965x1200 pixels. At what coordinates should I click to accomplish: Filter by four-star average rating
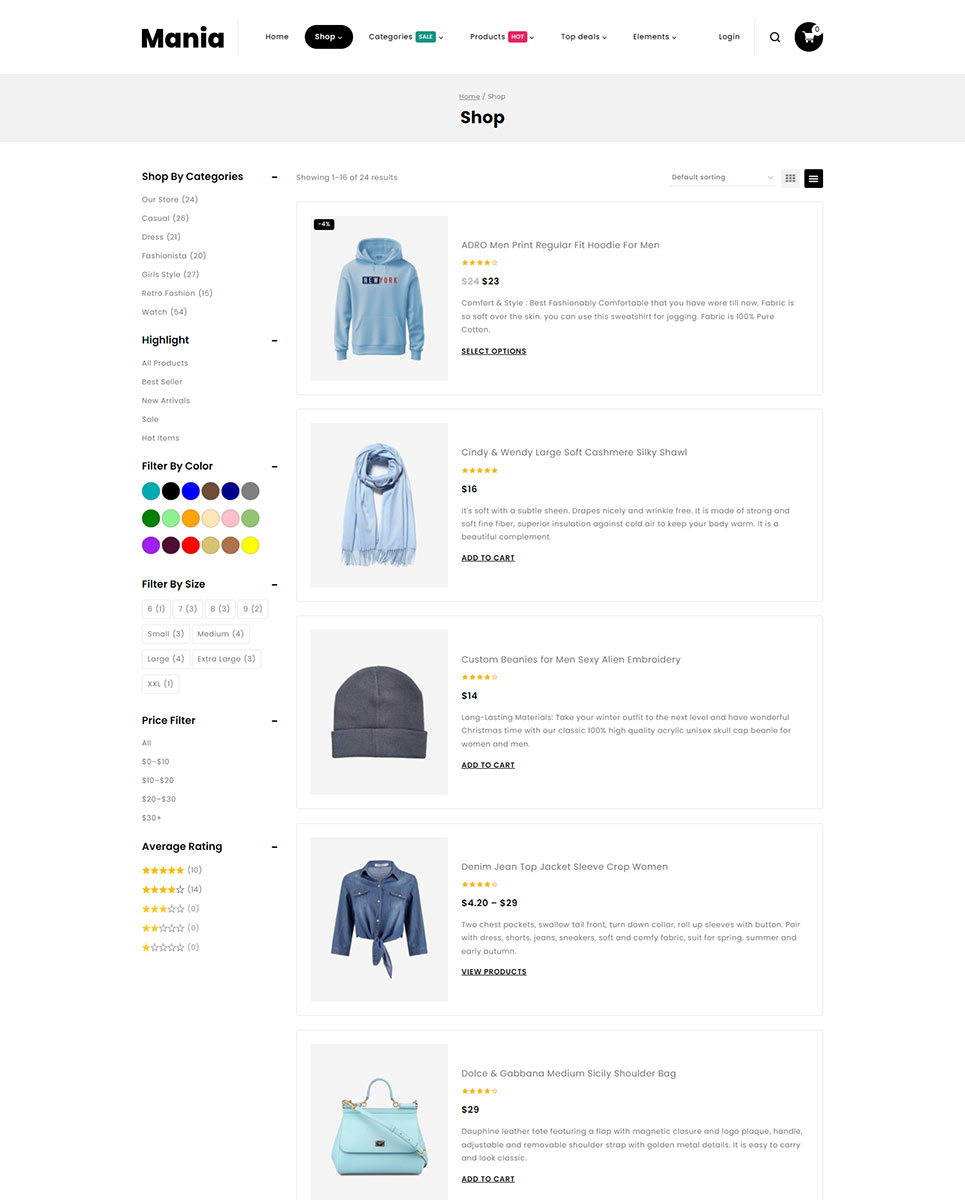[172, 889]
